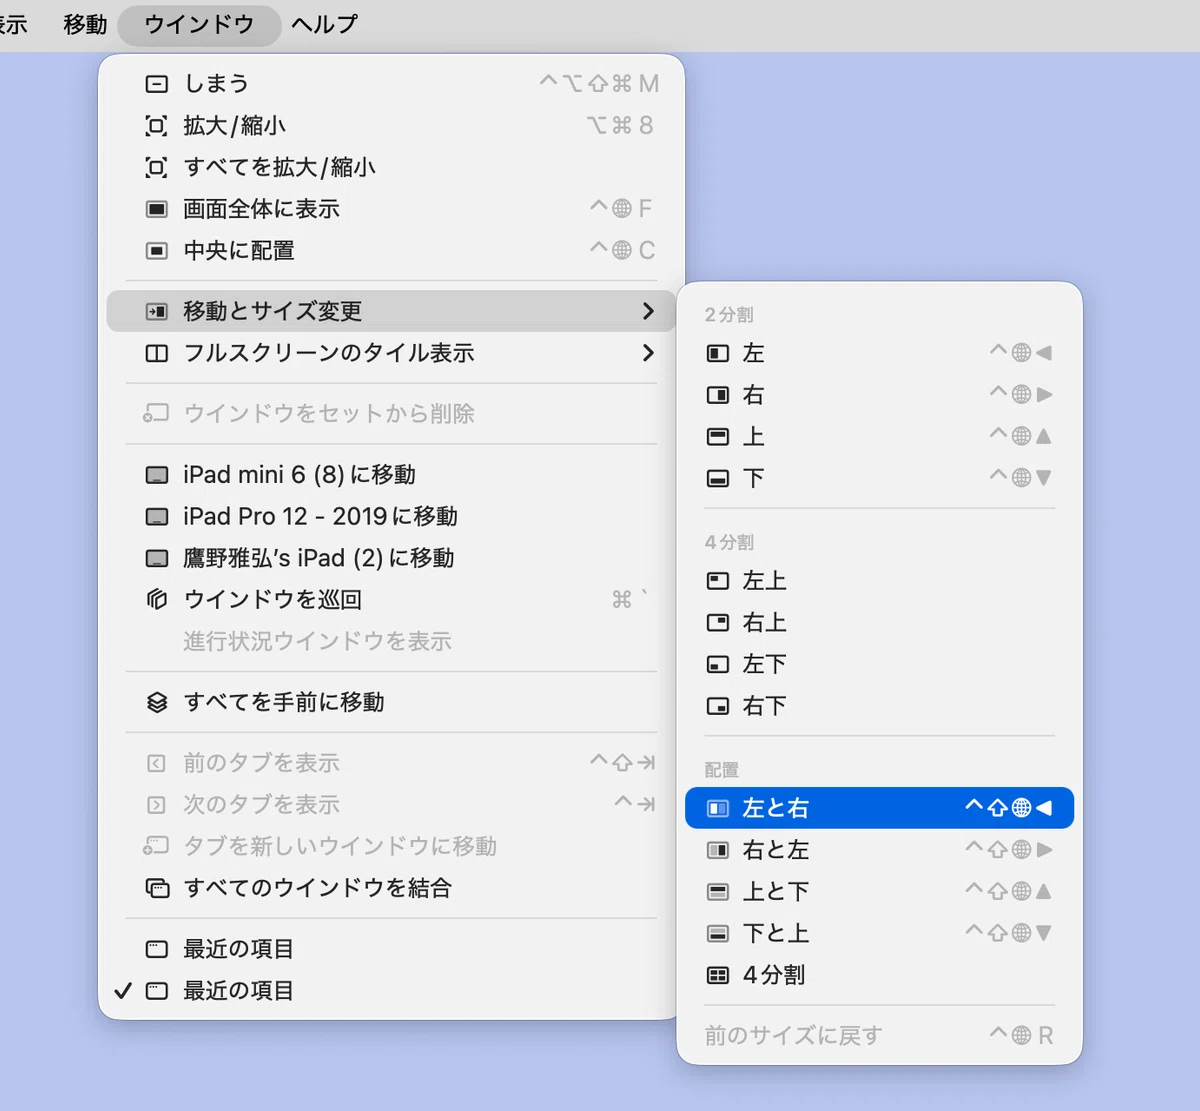Click the 4分割 grid icon
Image resolution: width=1200 pixels, height=1111 pixels.
[x=718, y=975]
